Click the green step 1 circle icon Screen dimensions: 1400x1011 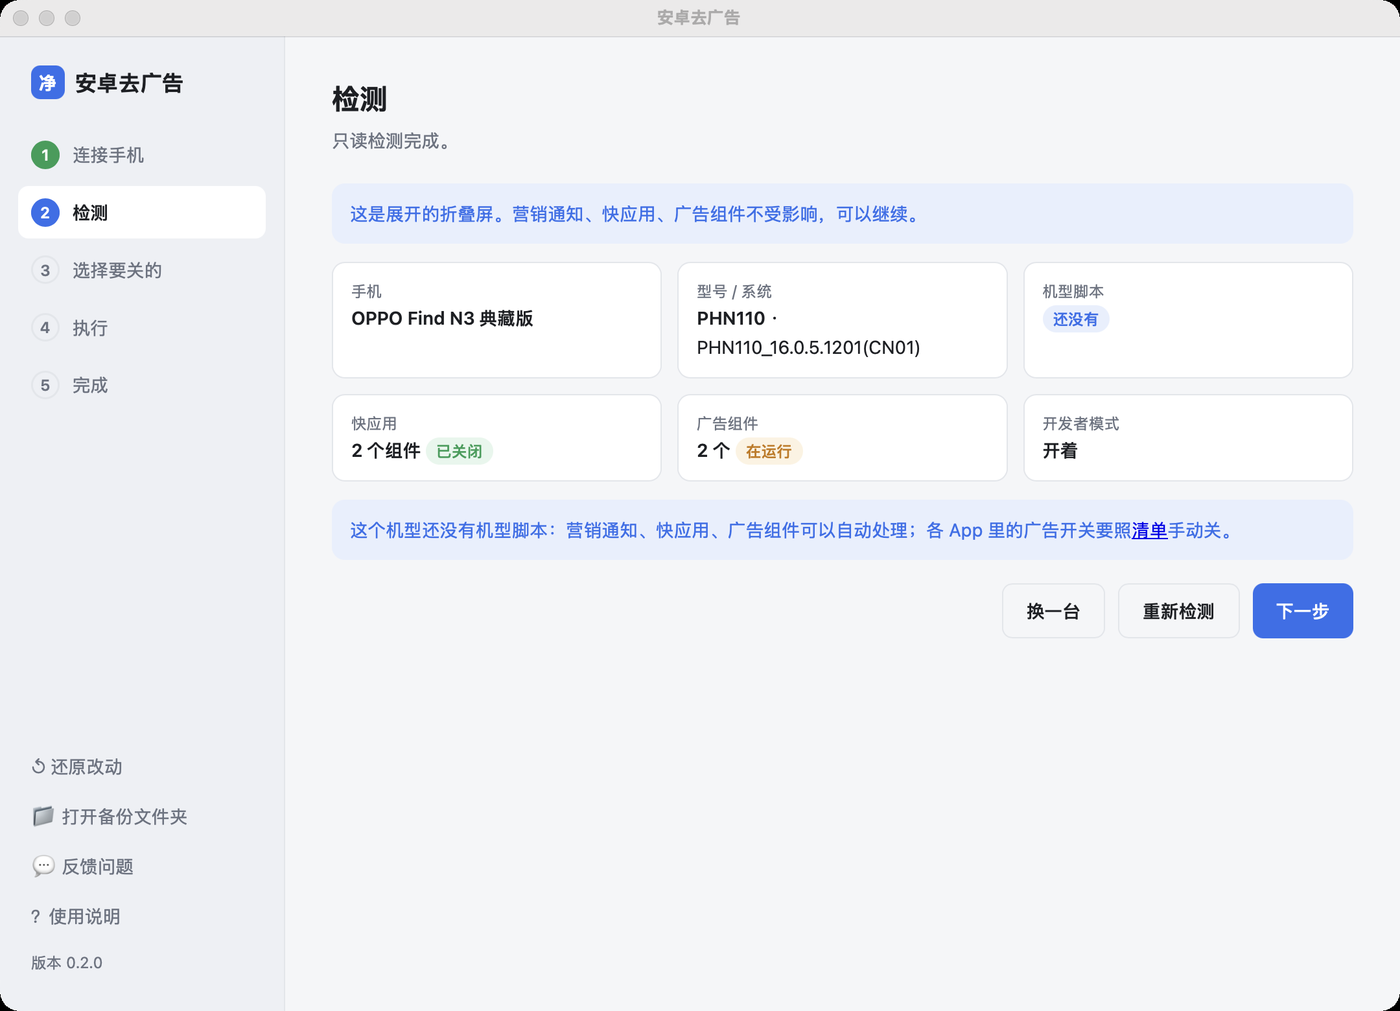click(x=45, y=155)
